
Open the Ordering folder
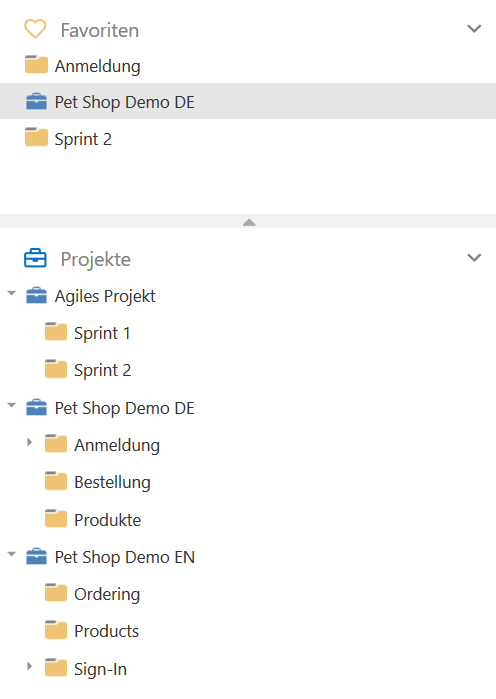click(107, 594)
